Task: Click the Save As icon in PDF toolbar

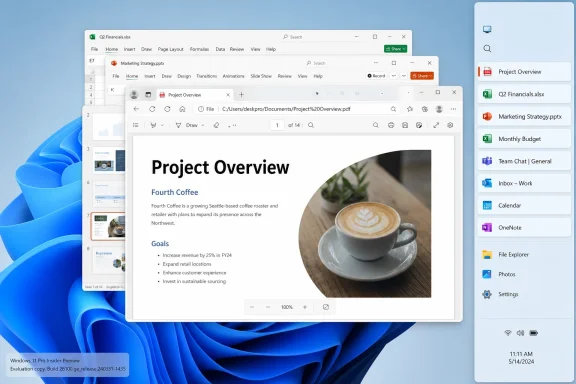Action: point(419,125)
